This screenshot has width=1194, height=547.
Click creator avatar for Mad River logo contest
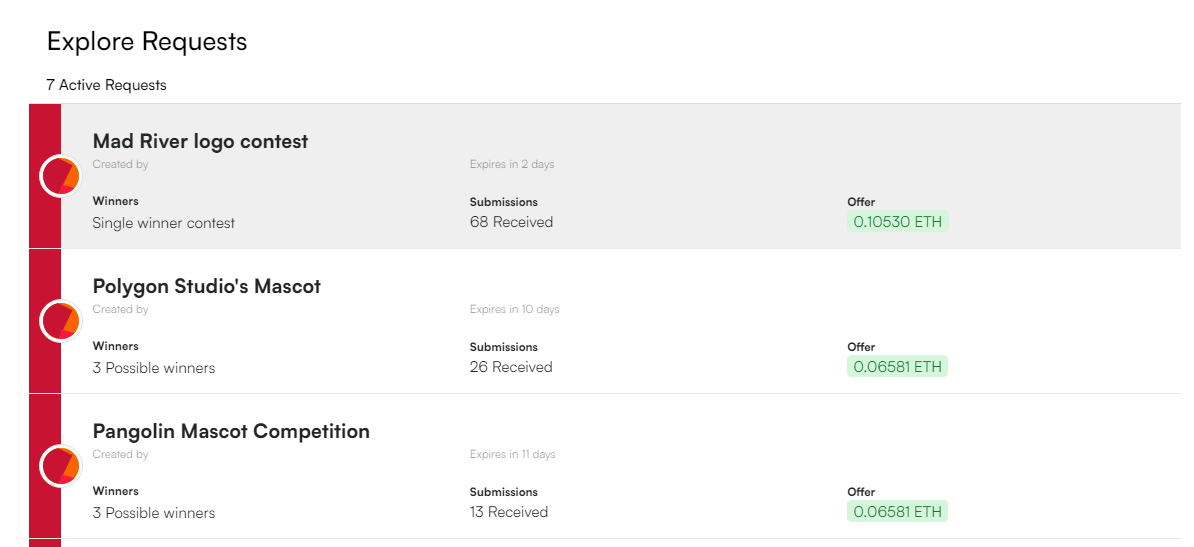pyautogui.click(x=60, y=177)
